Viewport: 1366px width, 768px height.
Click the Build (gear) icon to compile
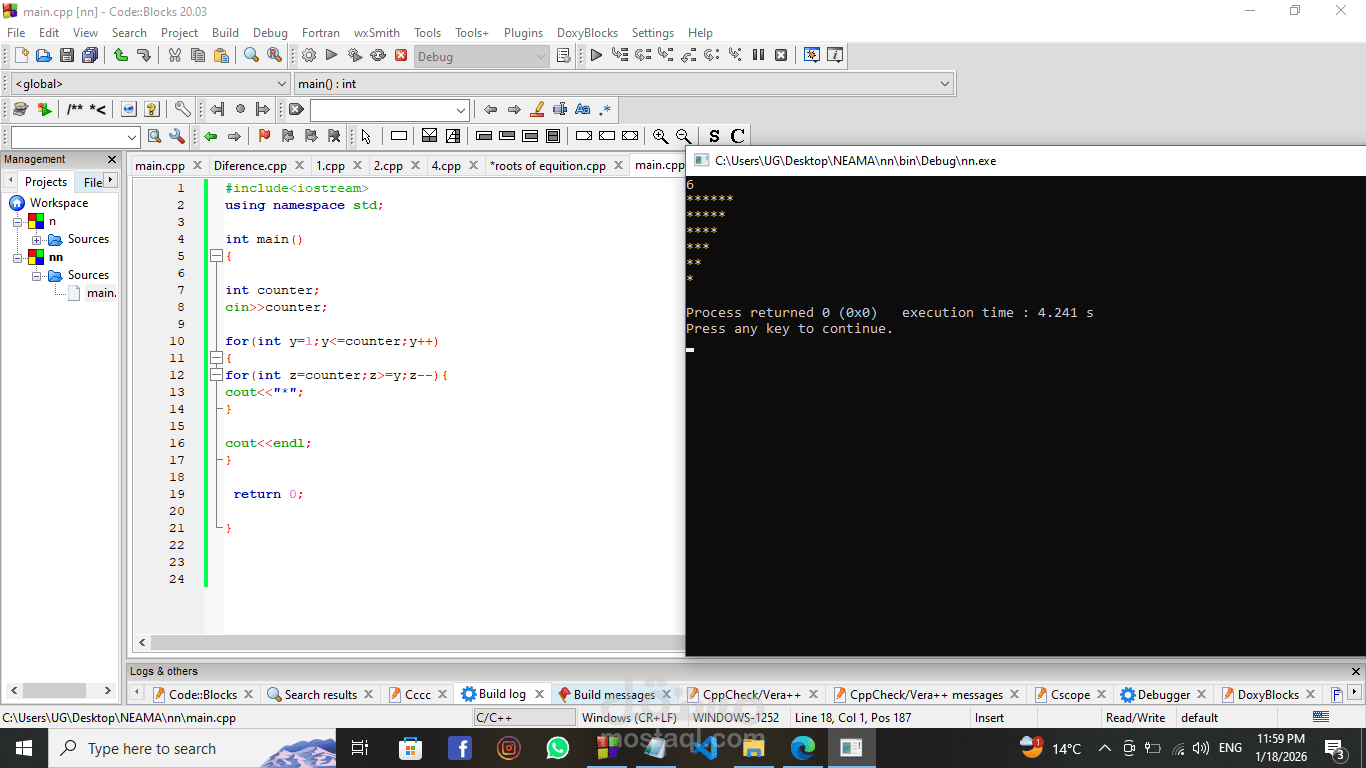pyautogui.click(x=308, y=56)
